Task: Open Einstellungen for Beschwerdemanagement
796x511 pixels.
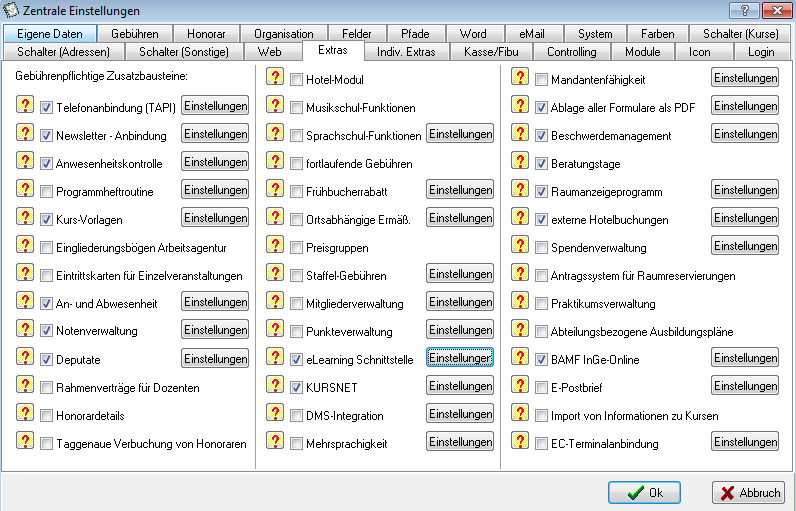Action: point(745,134)
